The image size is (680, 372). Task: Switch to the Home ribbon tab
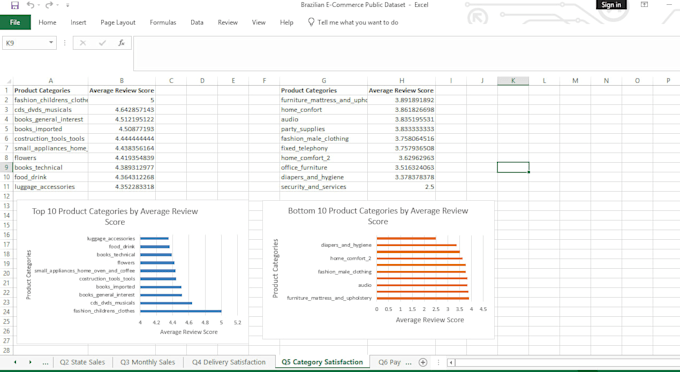[x=47, y=23]
